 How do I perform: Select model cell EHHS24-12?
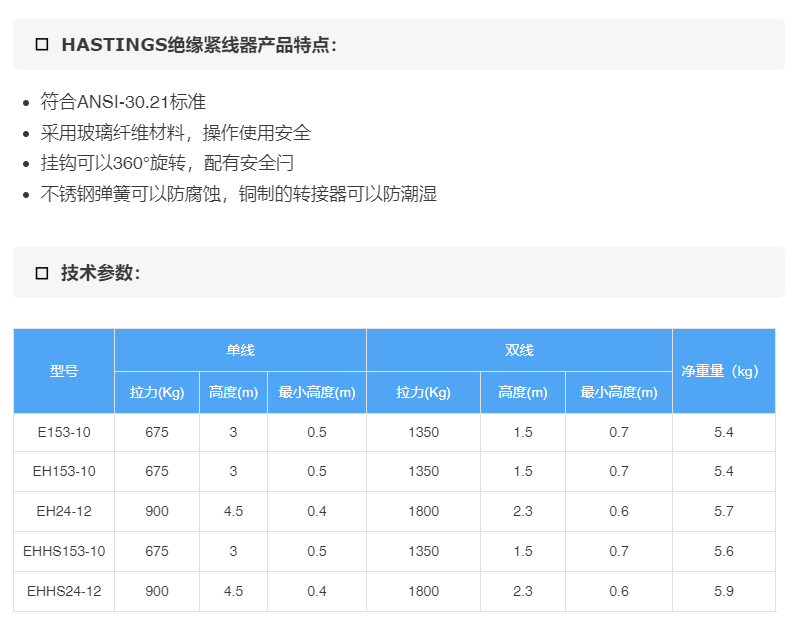point(64,591)
